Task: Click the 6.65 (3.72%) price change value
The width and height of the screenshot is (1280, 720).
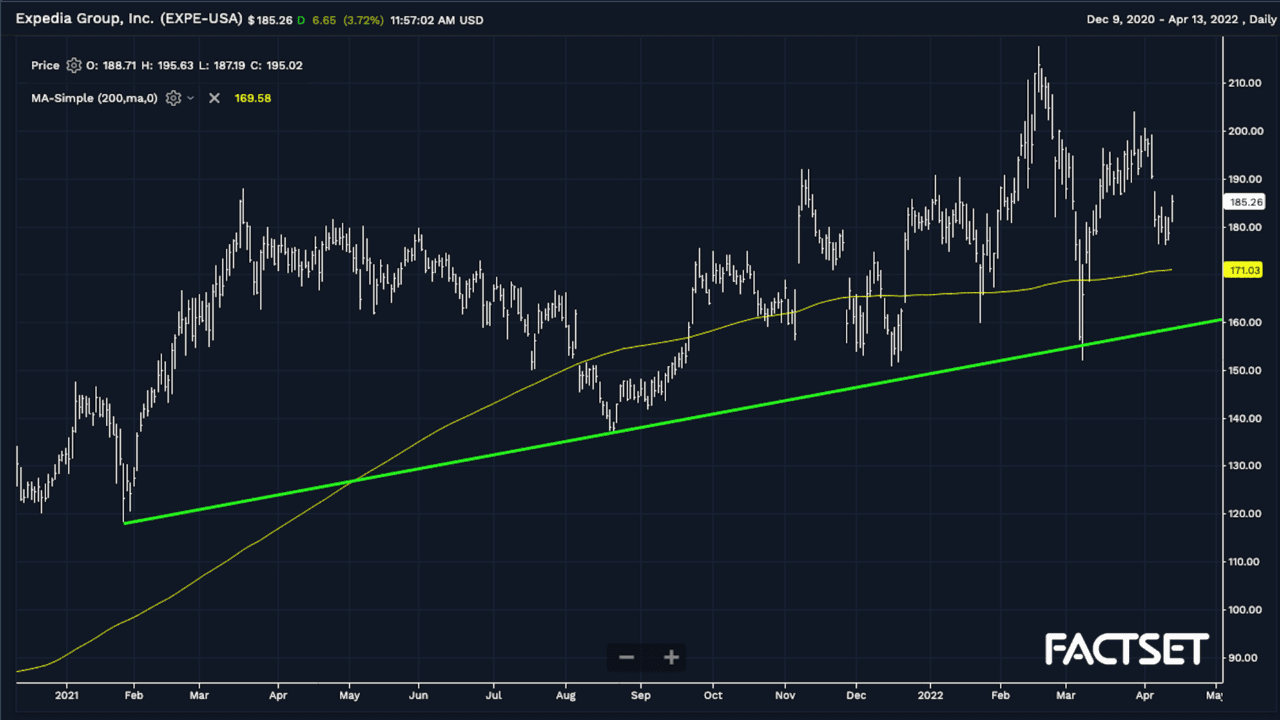Action: coord(354,18)
